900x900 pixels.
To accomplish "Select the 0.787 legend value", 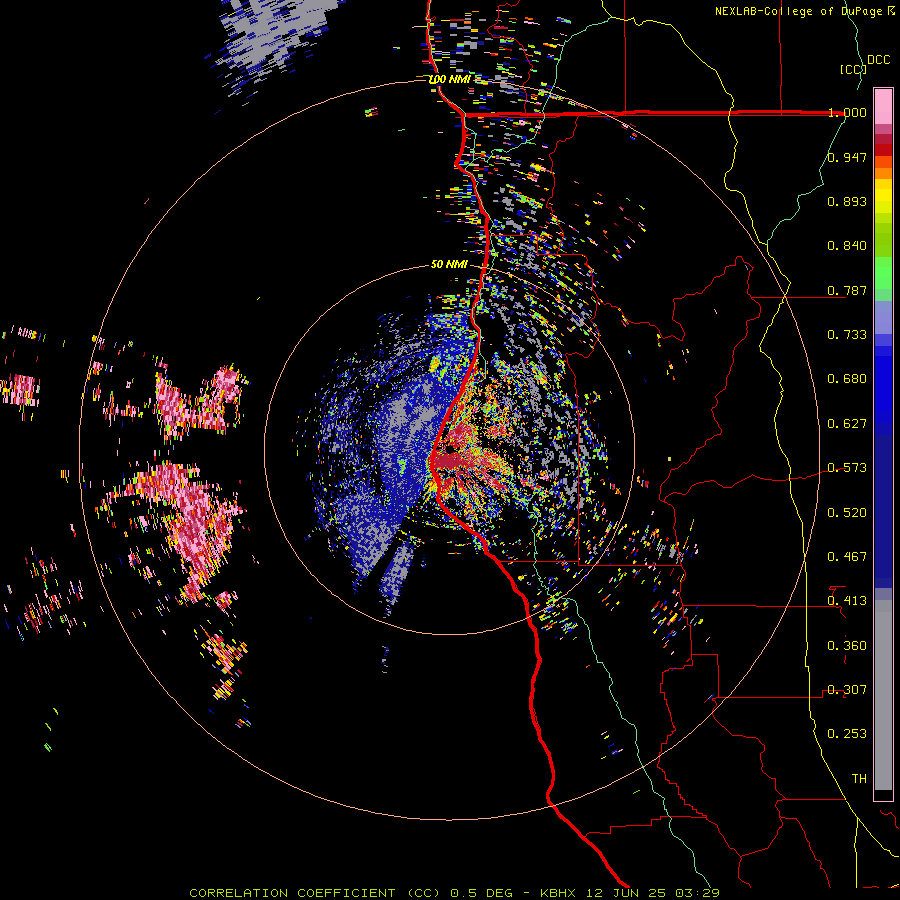I will pyautogui.click(x=847, y=290).
